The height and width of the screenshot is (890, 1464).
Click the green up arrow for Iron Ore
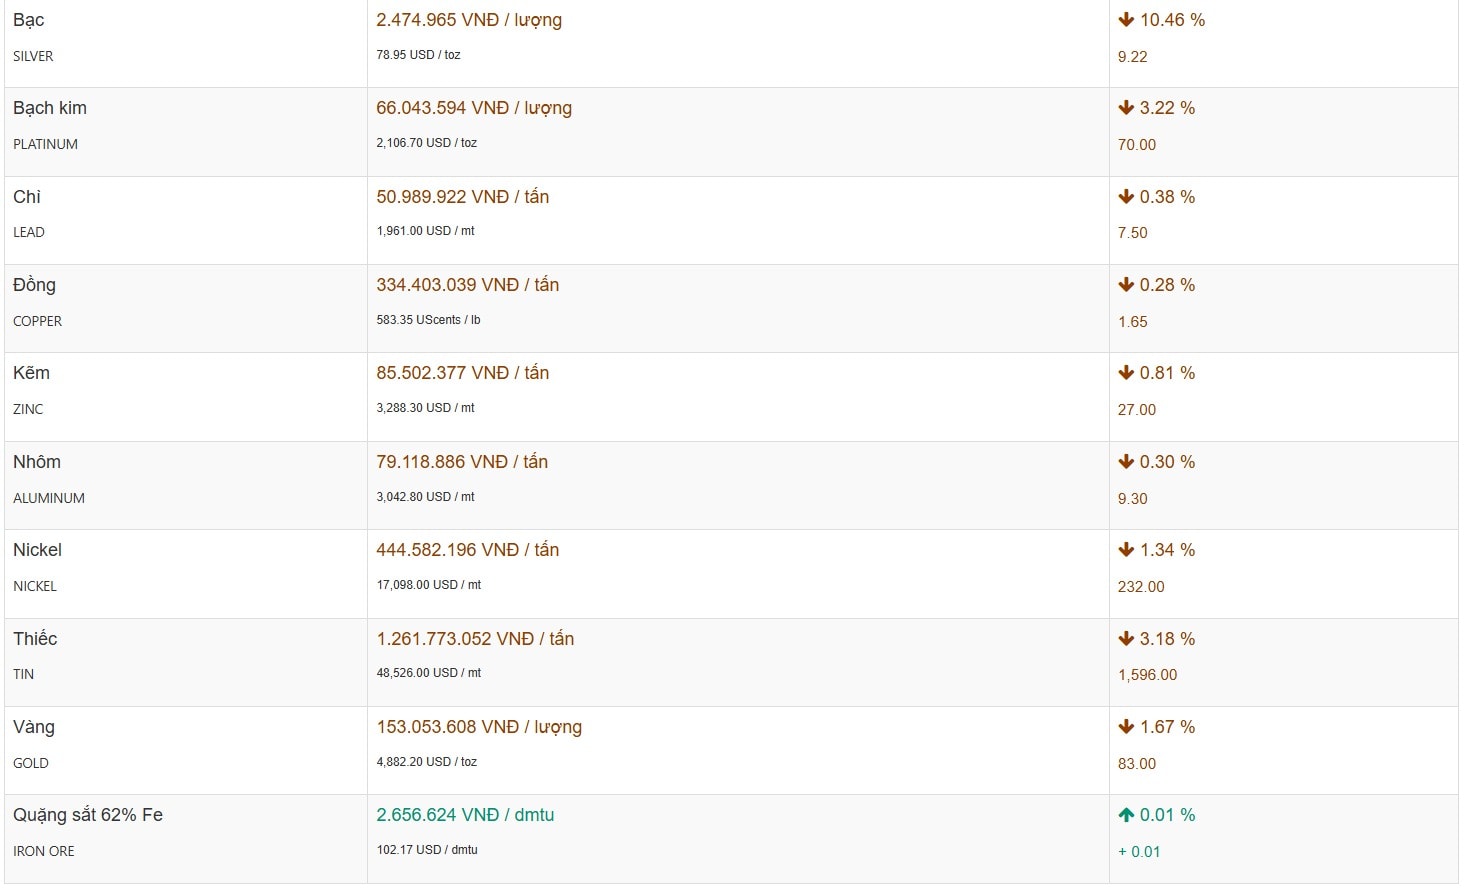(x=1126, y=815)
